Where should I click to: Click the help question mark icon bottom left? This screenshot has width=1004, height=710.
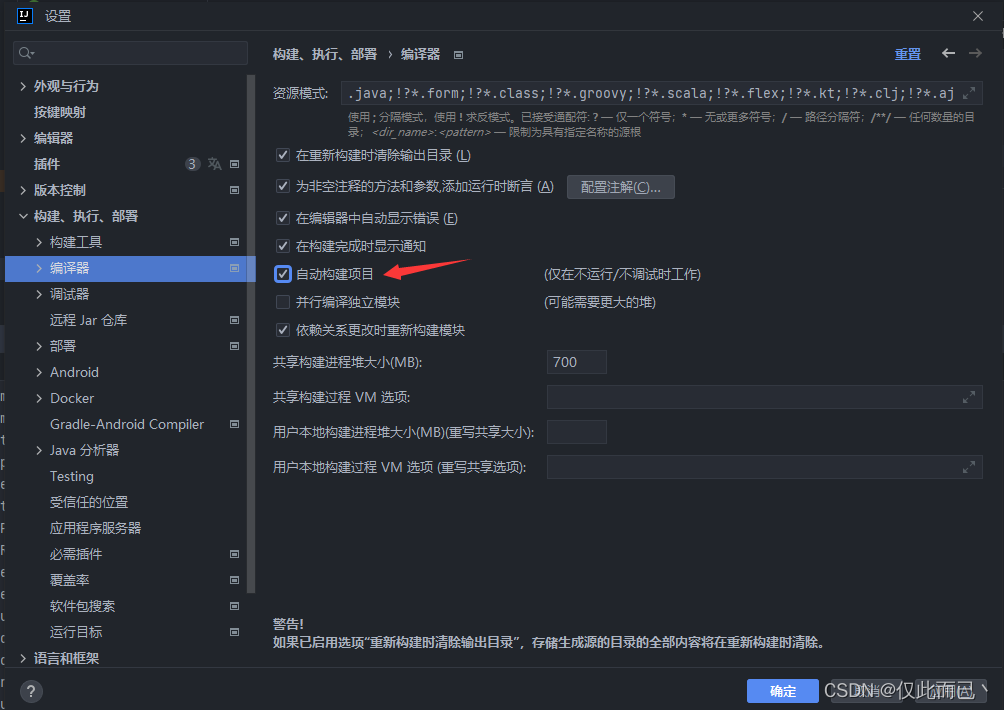pyautogui.click(x=29, y=691)
